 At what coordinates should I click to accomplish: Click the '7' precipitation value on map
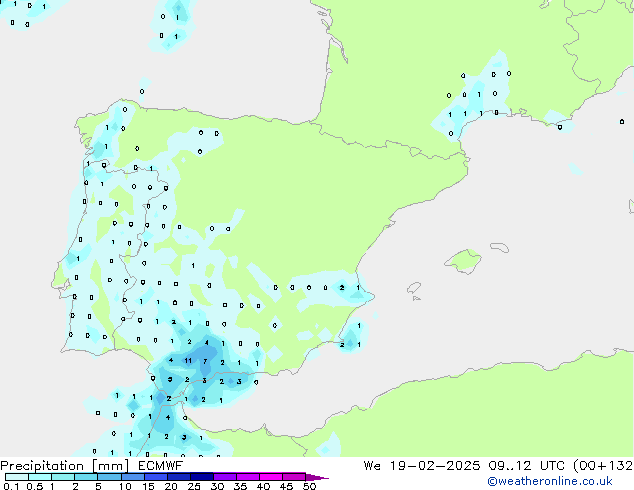205,361
